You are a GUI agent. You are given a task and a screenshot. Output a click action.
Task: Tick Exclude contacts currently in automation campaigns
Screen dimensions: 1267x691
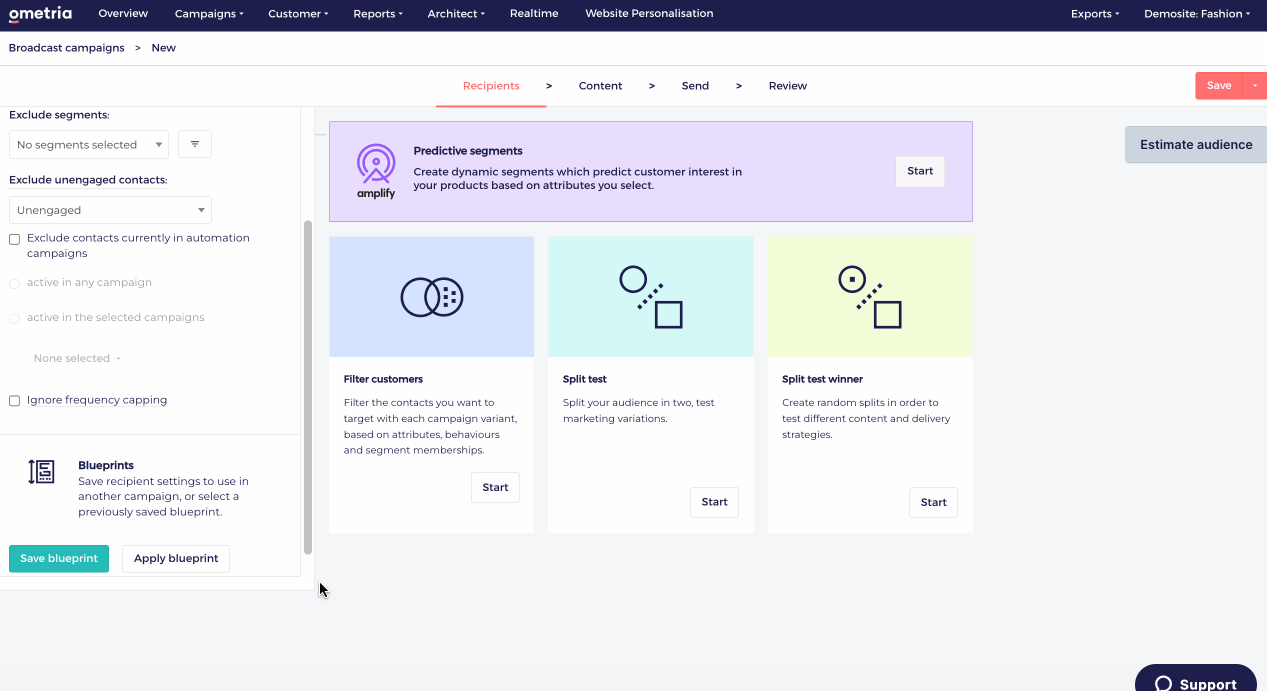(x=14, y=240)
